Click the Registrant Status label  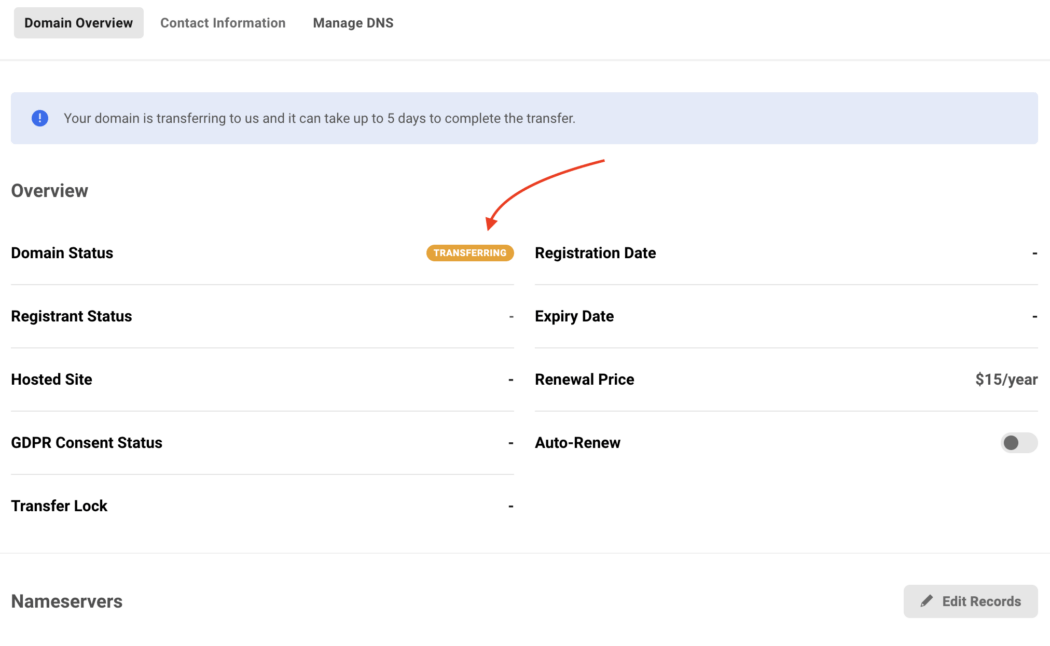pyautogui.click(x=71, y=316)
